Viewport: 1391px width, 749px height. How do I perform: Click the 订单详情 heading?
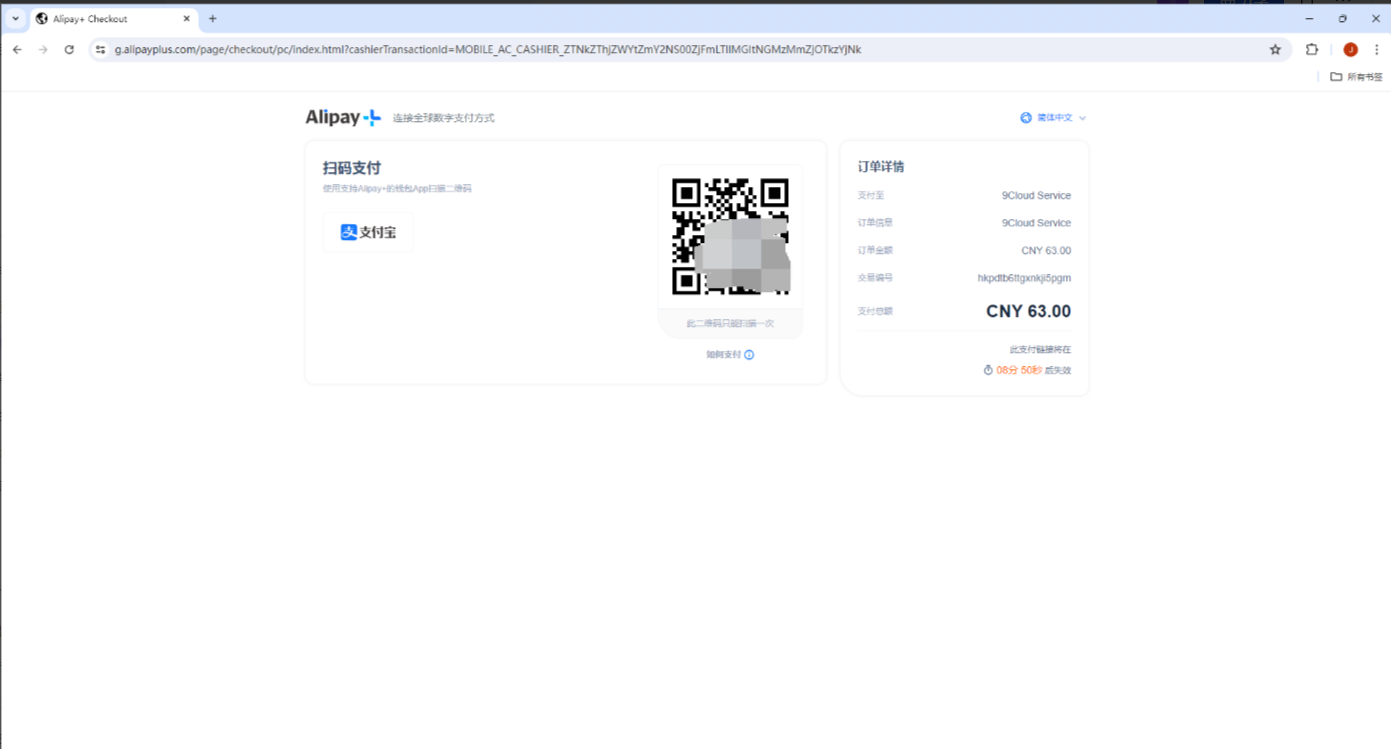pos(881,167)
